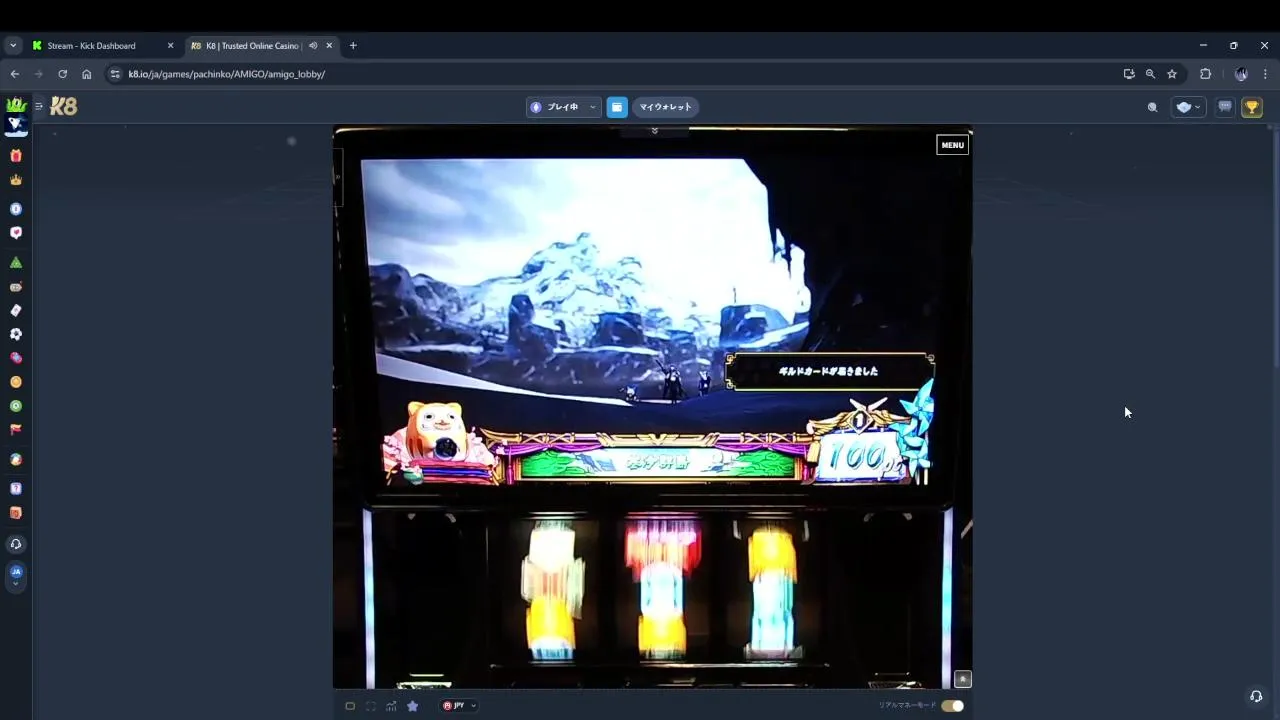Collapse the game panel top chevron
The width and height of the screenshot is (1280, 720).
654,131
